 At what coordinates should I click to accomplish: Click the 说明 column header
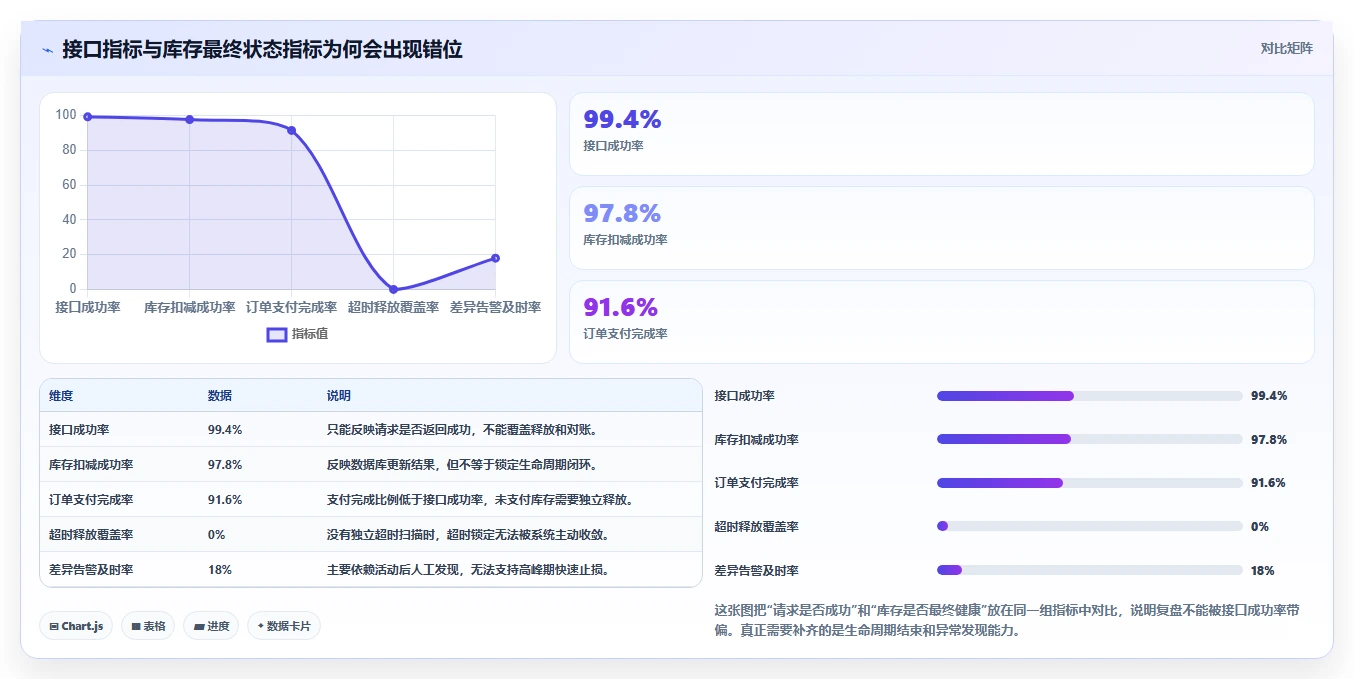tap(339, 396)
